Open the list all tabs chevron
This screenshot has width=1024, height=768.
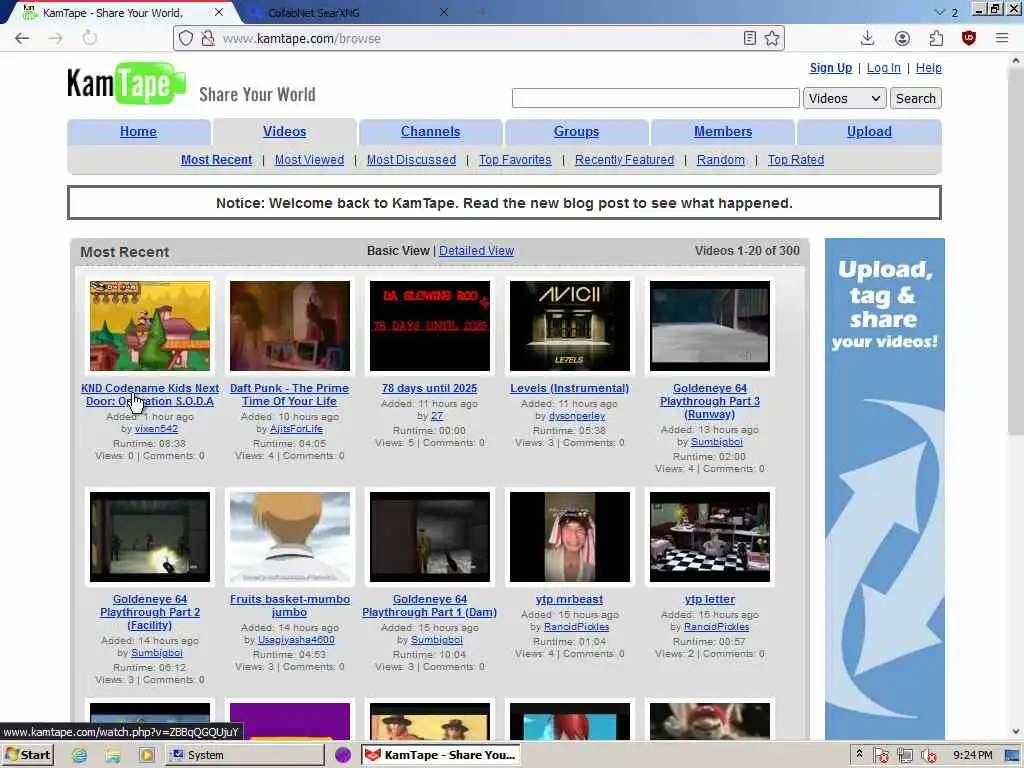pos(939,12)
